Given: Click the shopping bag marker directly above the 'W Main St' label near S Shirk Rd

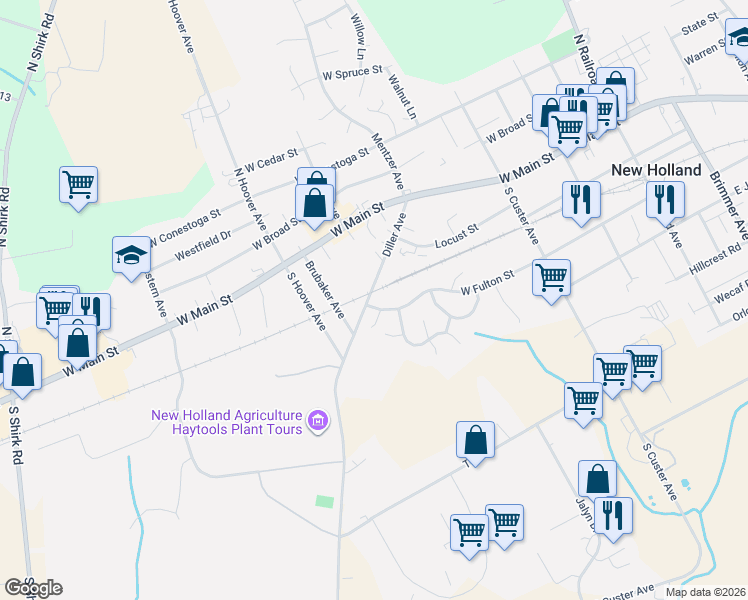Looking at the screenshot, I should coord(77,346).
